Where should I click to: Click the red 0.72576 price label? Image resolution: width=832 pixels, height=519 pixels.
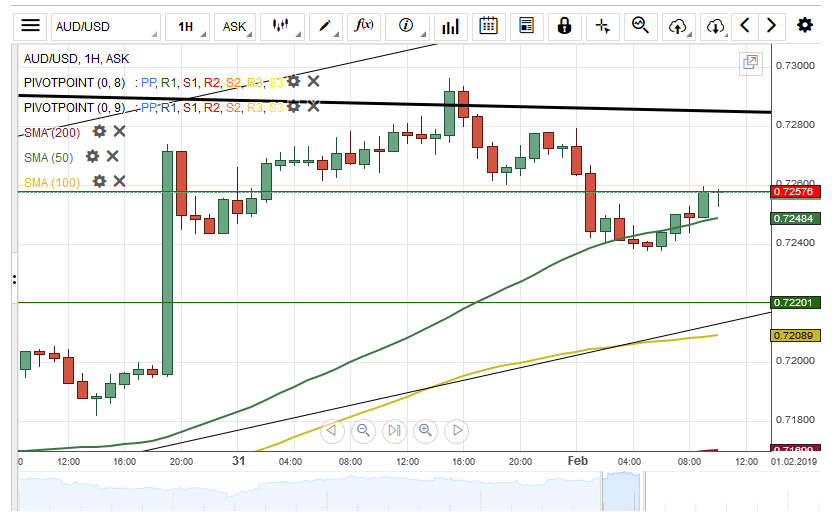point(795,192)
